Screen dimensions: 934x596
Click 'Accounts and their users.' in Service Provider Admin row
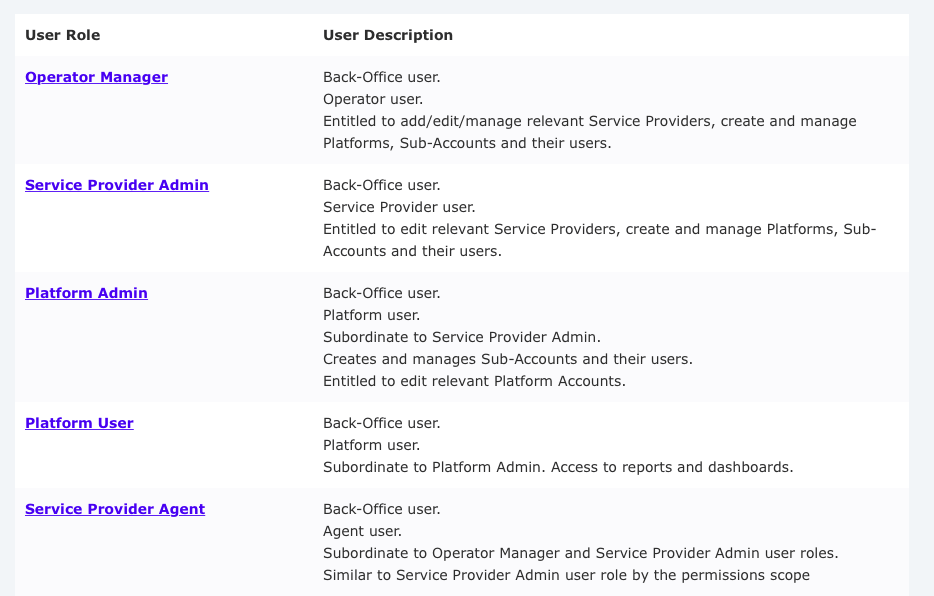pyautogui.click(x=412, y=251)
